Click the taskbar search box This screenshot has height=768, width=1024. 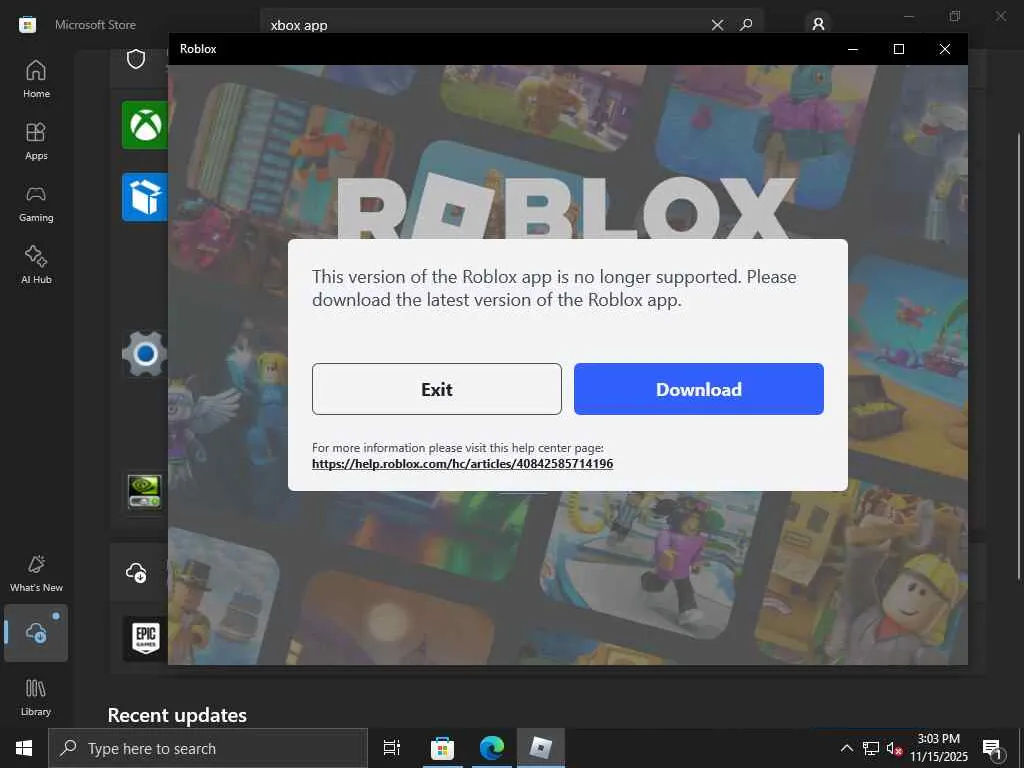coord(208,748)
